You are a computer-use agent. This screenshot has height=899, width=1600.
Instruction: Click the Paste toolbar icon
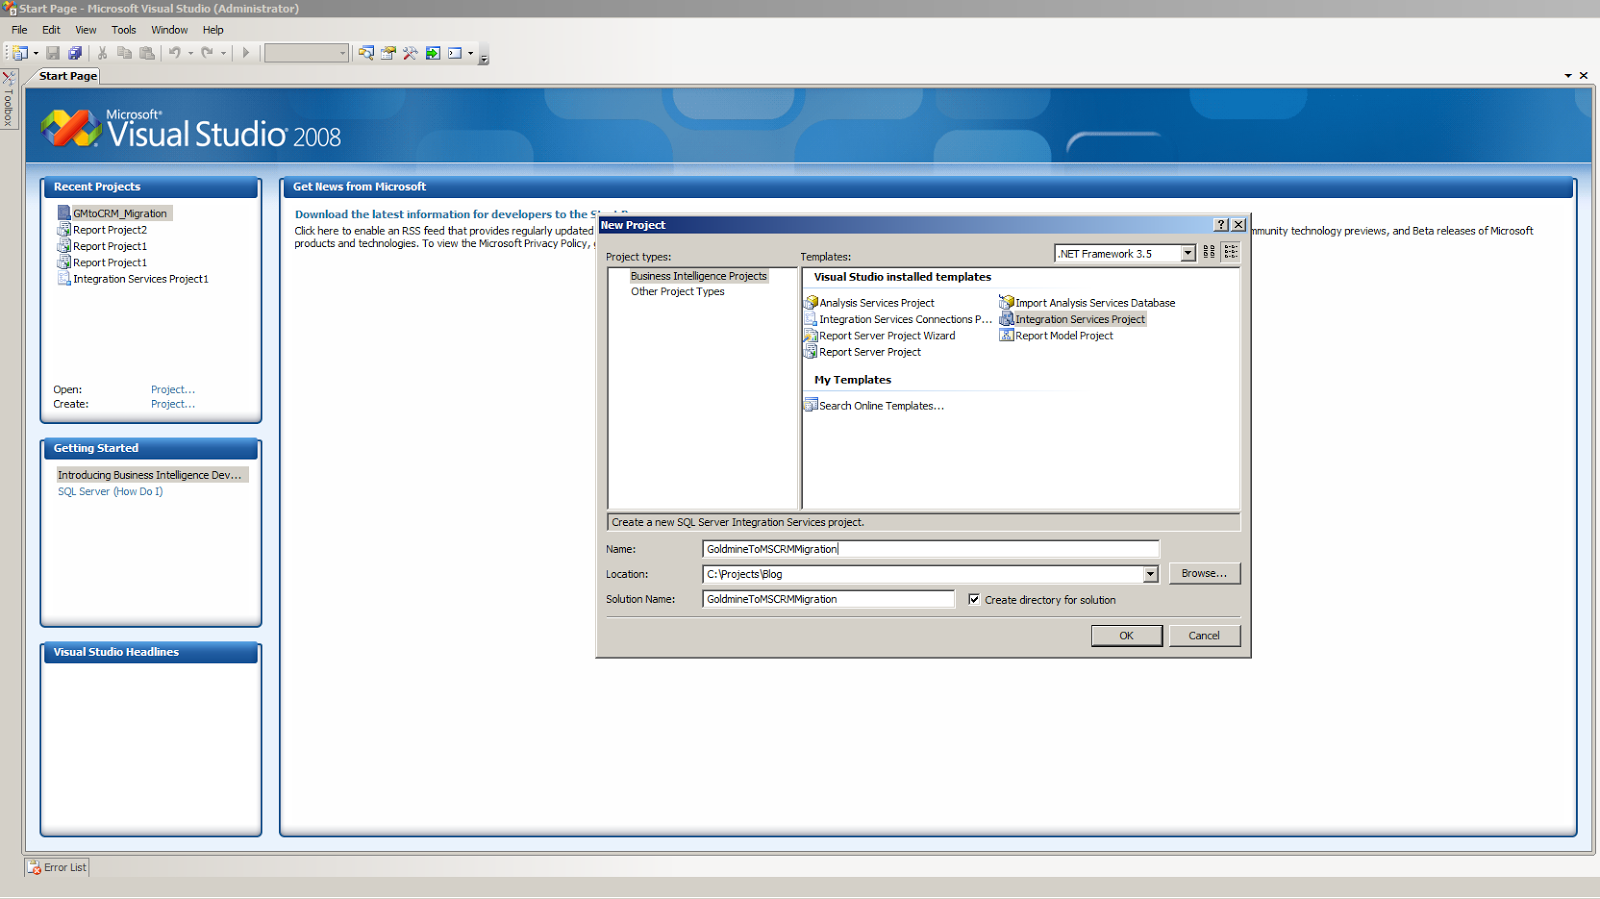147,53
